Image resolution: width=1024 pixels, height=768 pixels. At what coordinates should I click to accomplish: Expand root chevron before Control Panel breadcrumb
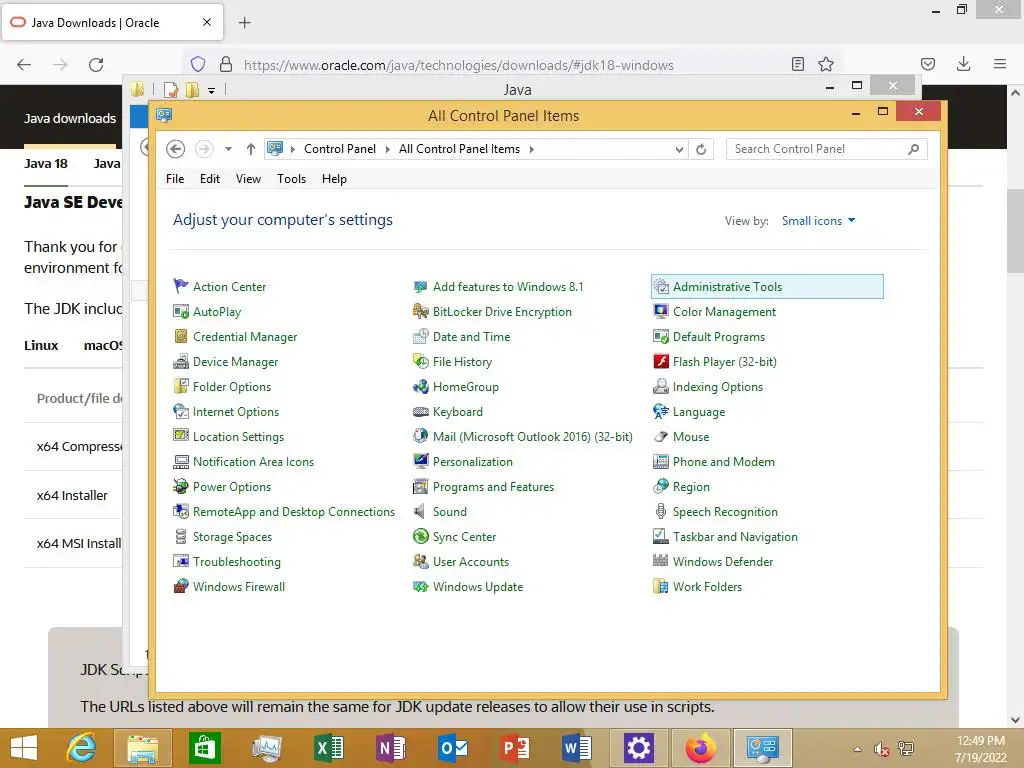[x=292, y=149]
